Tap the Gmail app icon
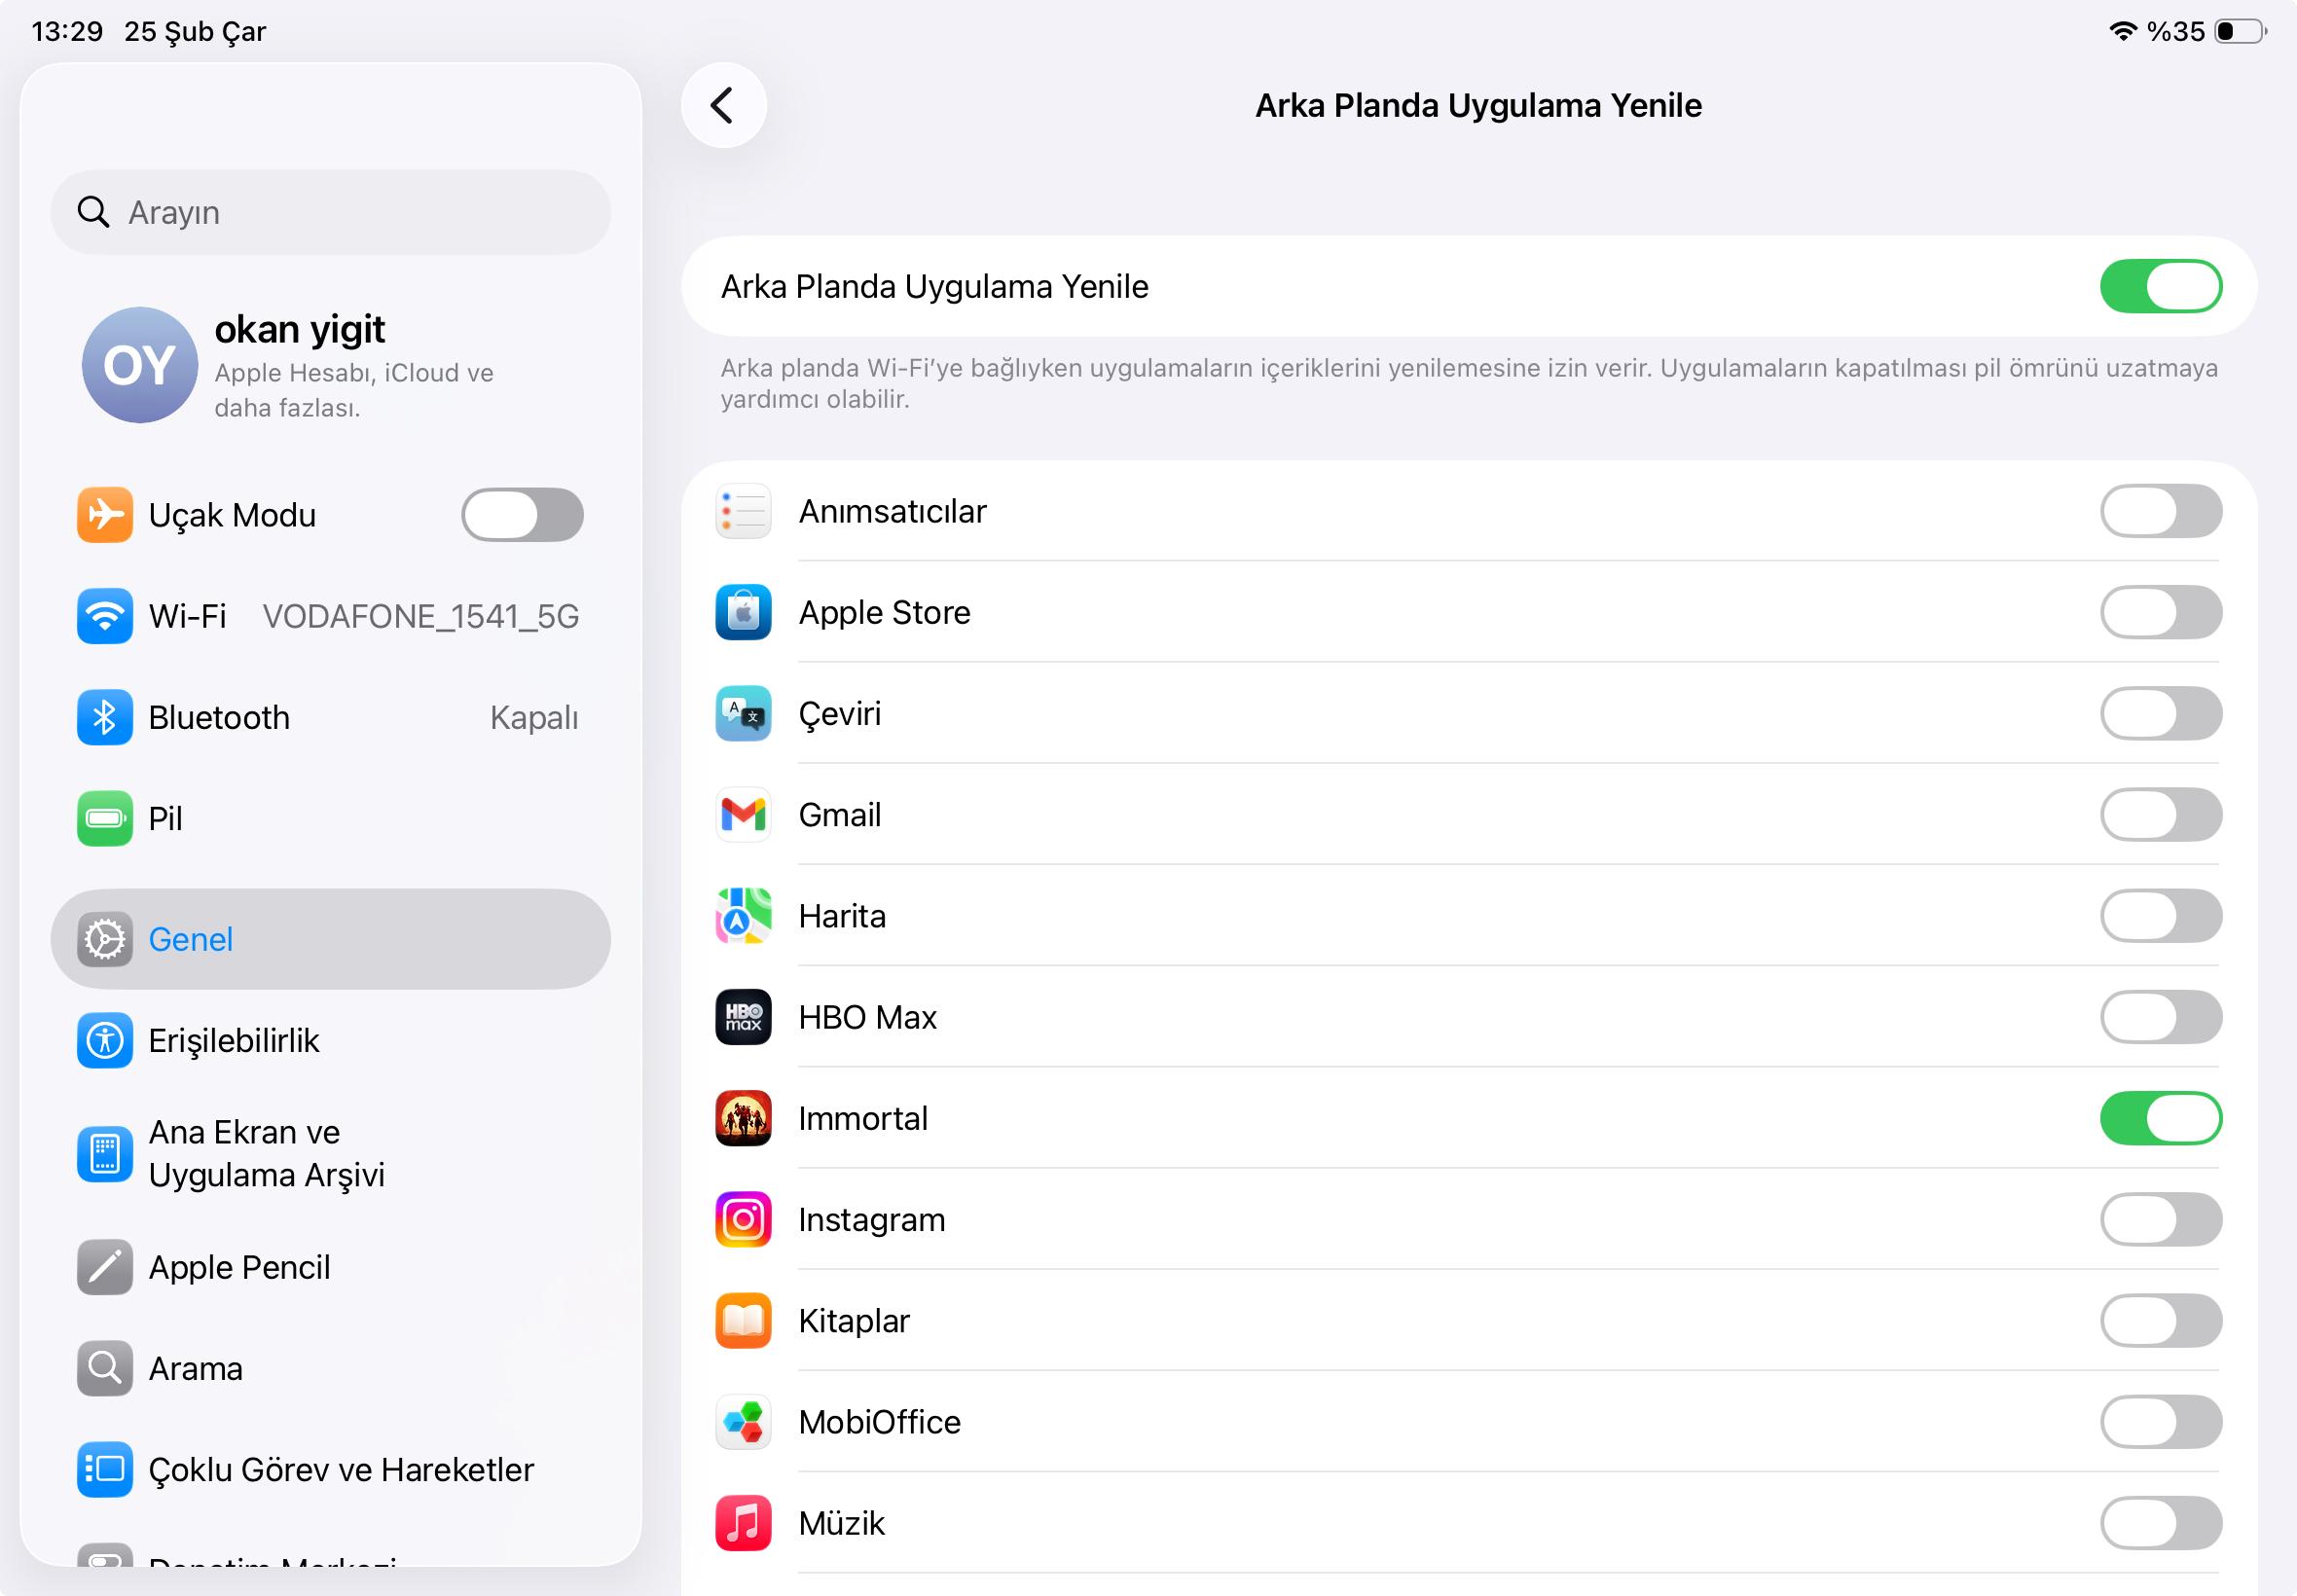Screen dimensions: 2297x1596 743,814
